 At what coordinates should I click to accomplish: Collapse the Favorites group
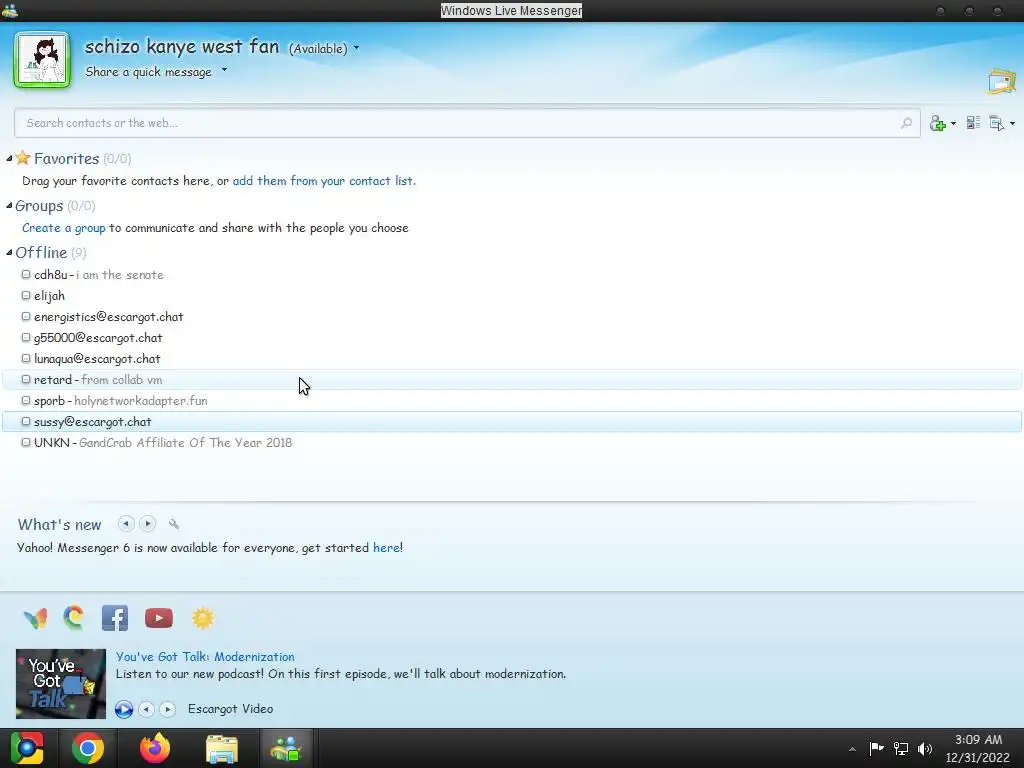point(9,159)
